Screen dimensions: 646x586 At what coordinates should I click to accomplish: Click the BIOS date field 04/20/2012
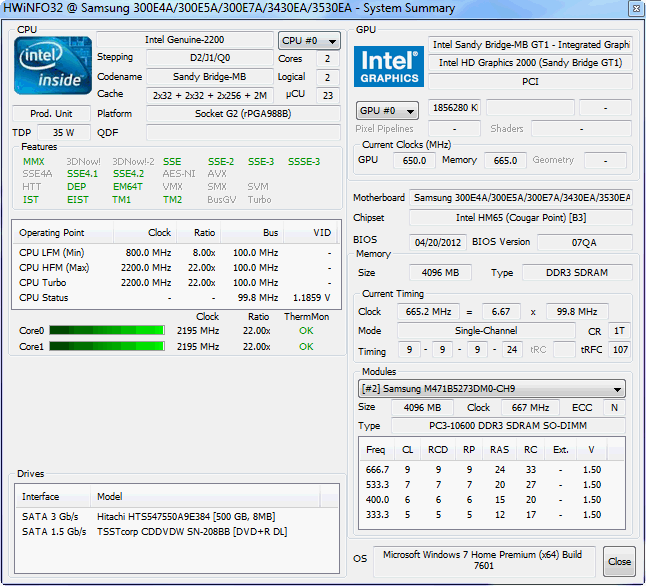click(438, 242)
